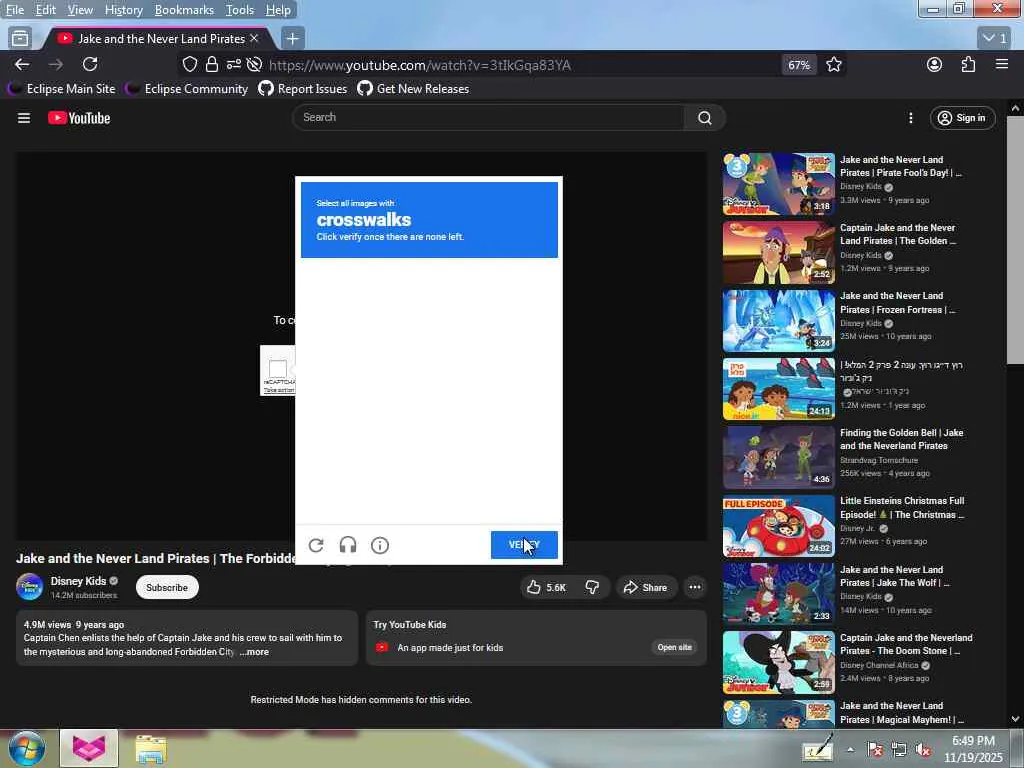Click the site security padlock icon

point(212,64)
